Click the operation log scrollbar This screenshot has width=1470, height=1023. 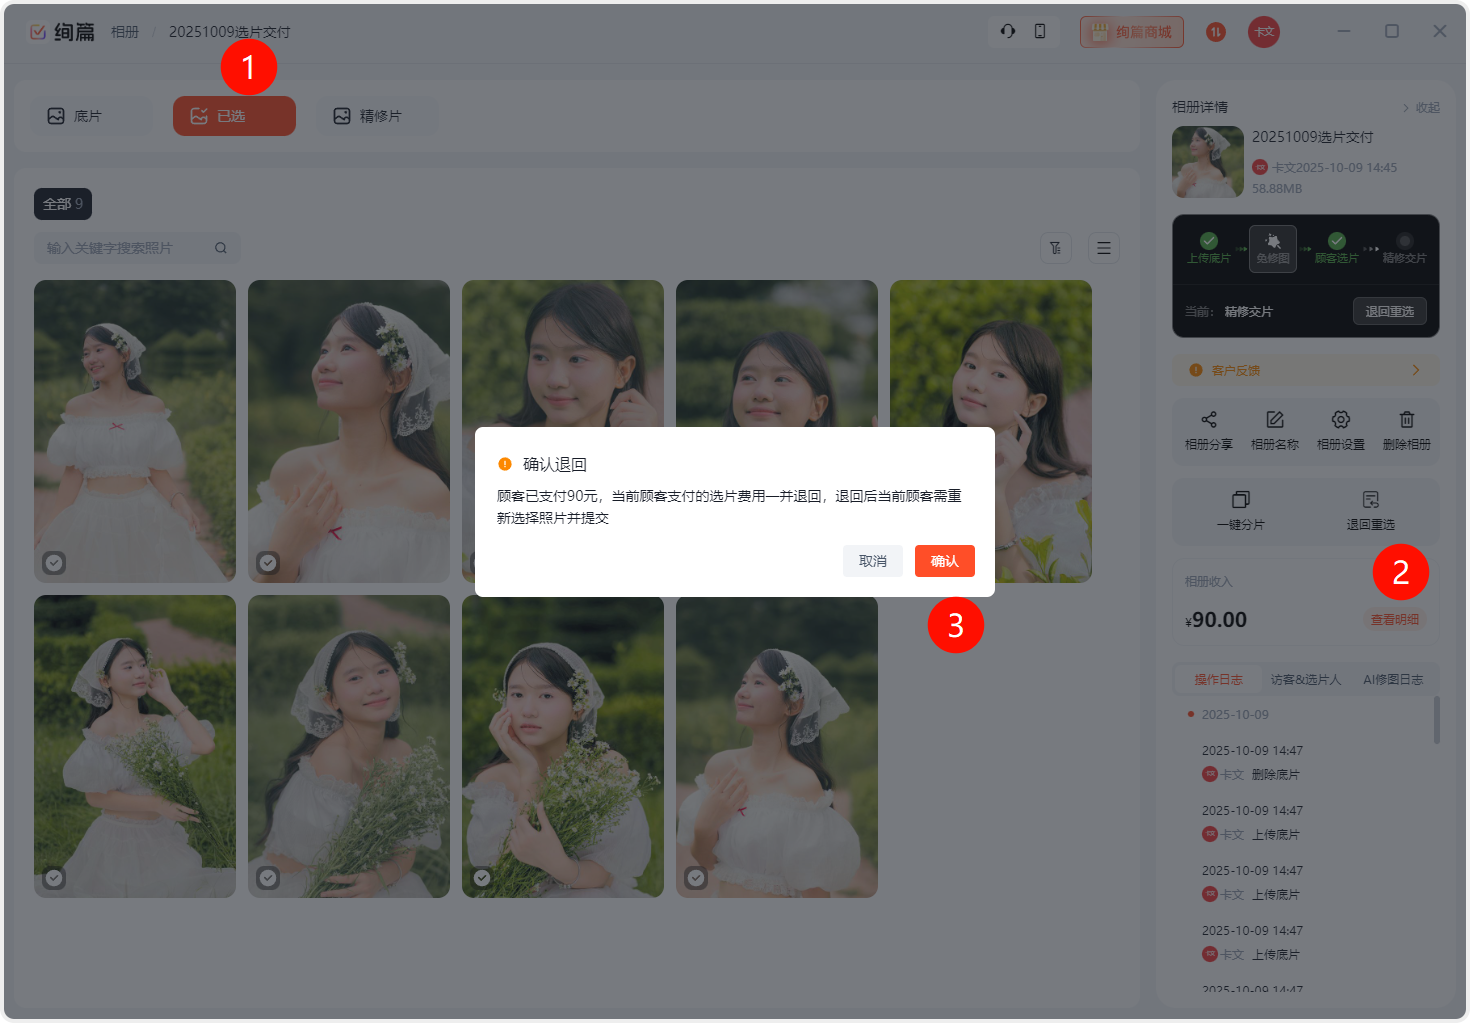pyautogui.click(x=1437, y=720)
